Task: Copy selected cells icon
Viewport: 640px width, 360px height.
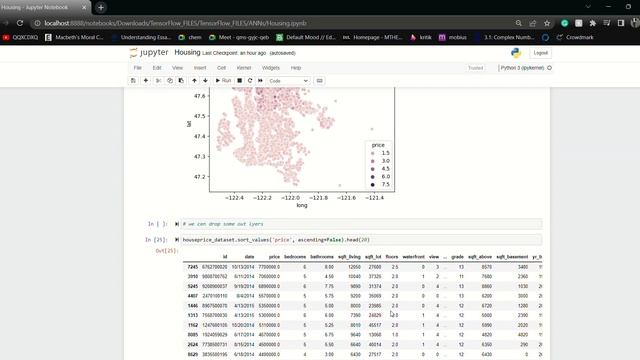Action: click(170, 81)
